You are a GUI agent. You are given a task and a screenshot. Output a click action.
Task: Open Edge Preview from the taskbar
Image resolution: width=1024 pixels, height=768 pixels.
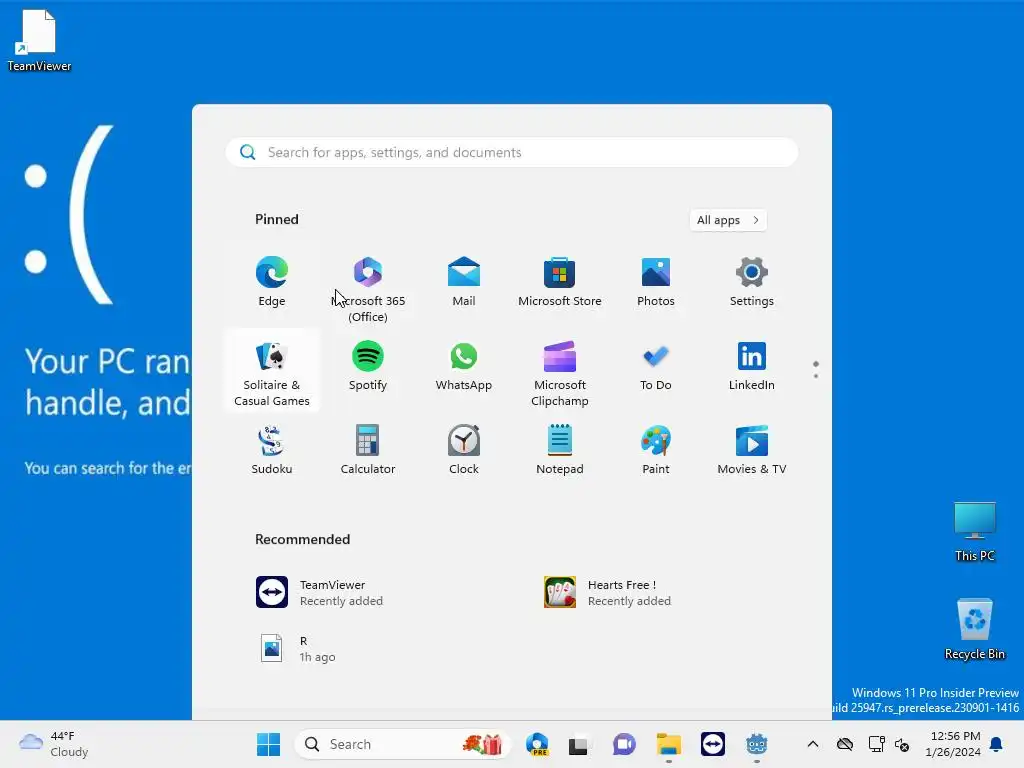click(537, 744)
